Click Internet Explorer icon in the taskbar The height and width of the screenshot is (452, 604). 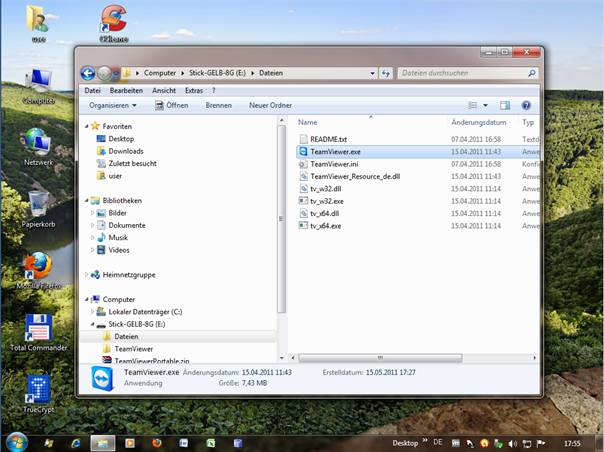click(76, 443)
